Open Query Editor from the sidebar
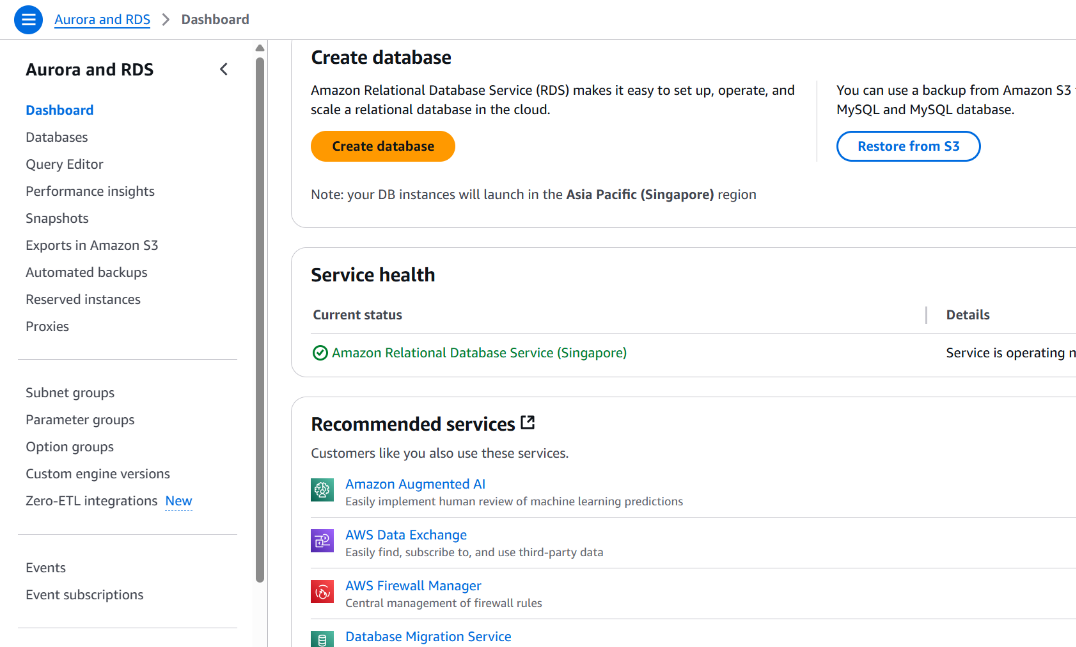Viewport: 1076px width, 647px height. pos(65,165)
